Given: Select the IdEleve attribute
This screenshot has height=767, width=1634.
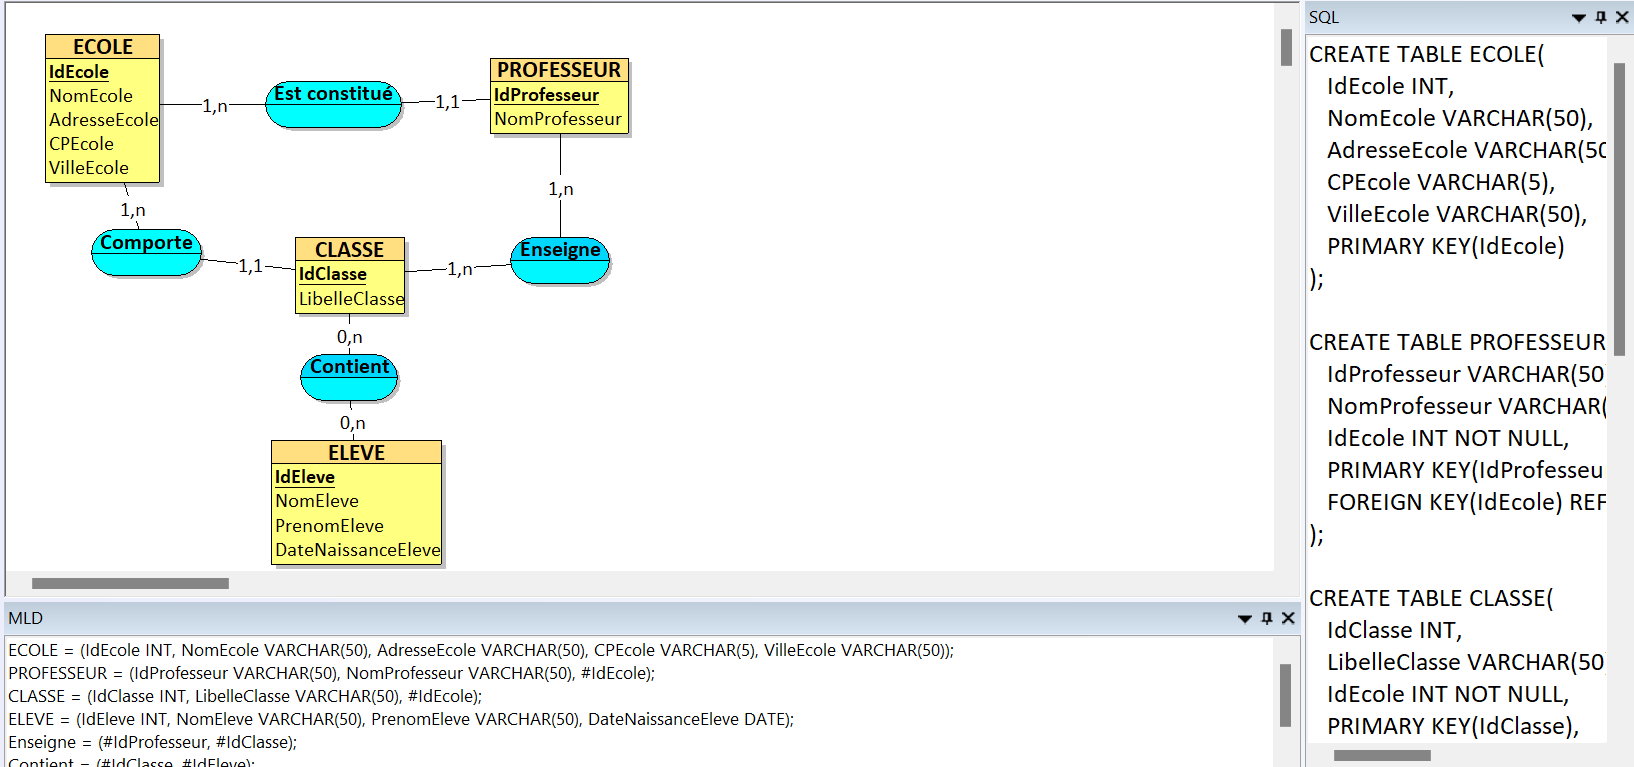Looking at the screenshot, I should pyautogui.click(x=305, y=477).
